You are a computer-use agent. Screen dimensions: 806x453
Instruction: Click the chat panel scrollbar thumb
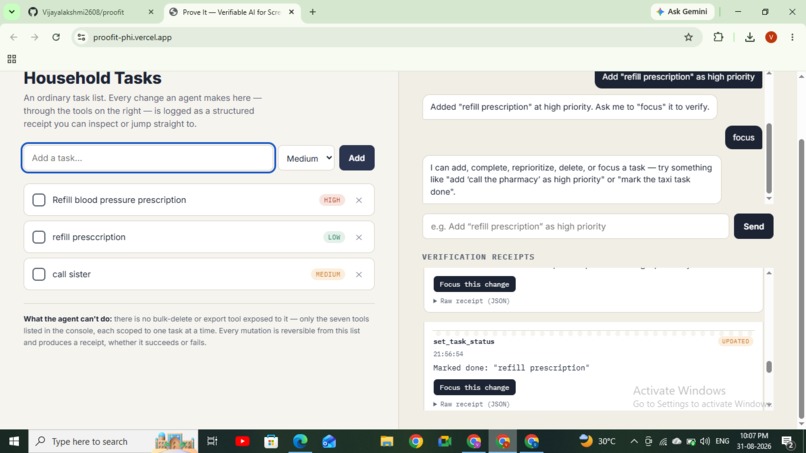tap(769, 158)
